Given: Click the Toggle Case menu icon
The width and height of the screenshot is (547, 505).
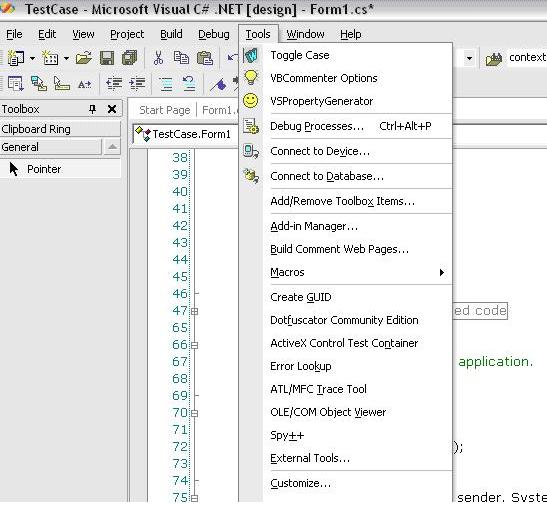Looking at the screenshot, I should [250, 55].
